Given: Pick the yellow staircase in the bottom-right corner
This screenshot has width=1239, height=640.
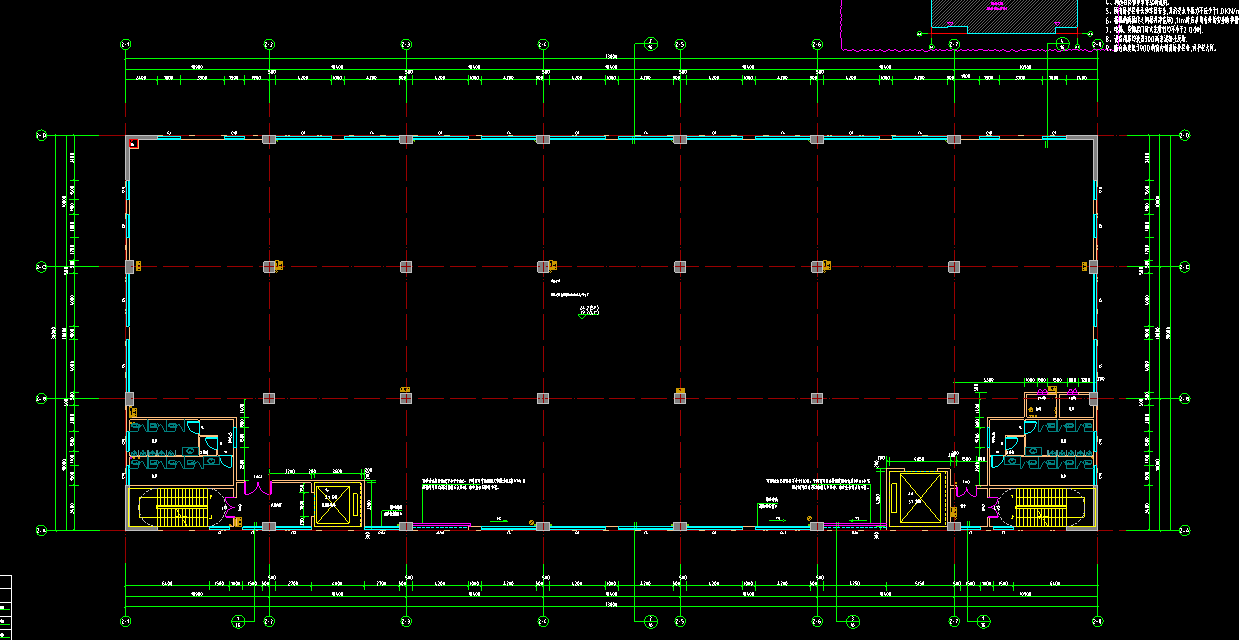Looking at the screenshot, I should (x=1043, y=507).
